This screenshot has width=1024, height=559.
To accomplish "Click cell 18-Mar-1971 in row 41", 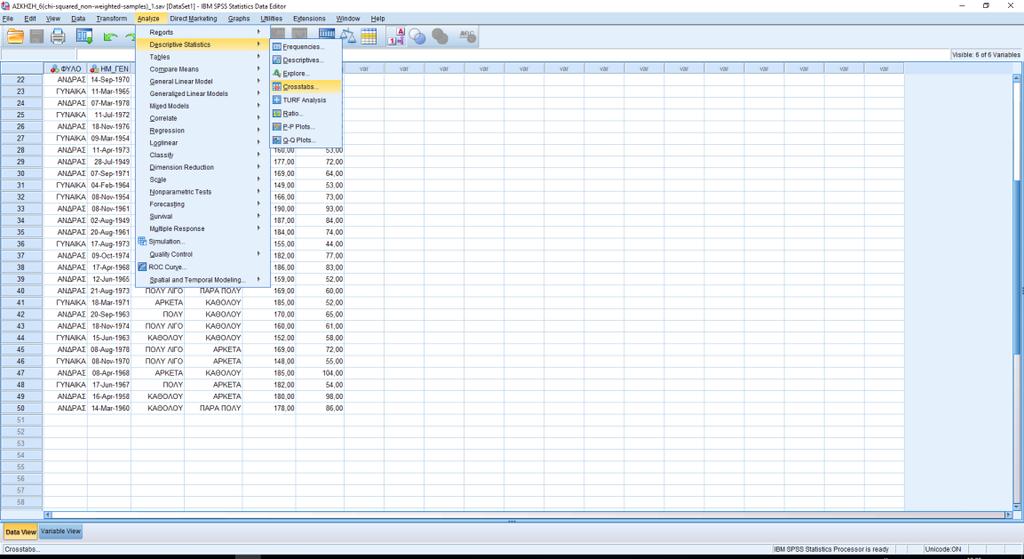I will tap(109, 302).
